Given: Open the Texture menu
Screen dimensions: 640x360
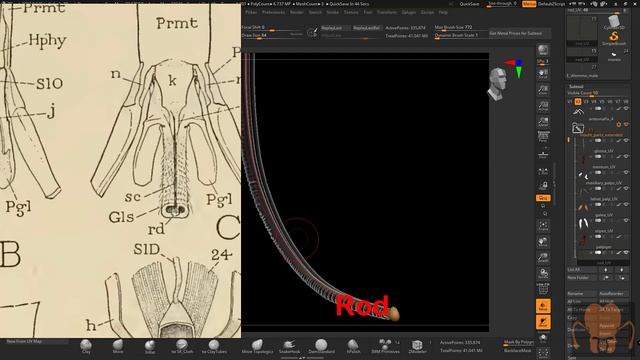Looking at the screenshot, I should pyautogui.click(x=351, y=12).
